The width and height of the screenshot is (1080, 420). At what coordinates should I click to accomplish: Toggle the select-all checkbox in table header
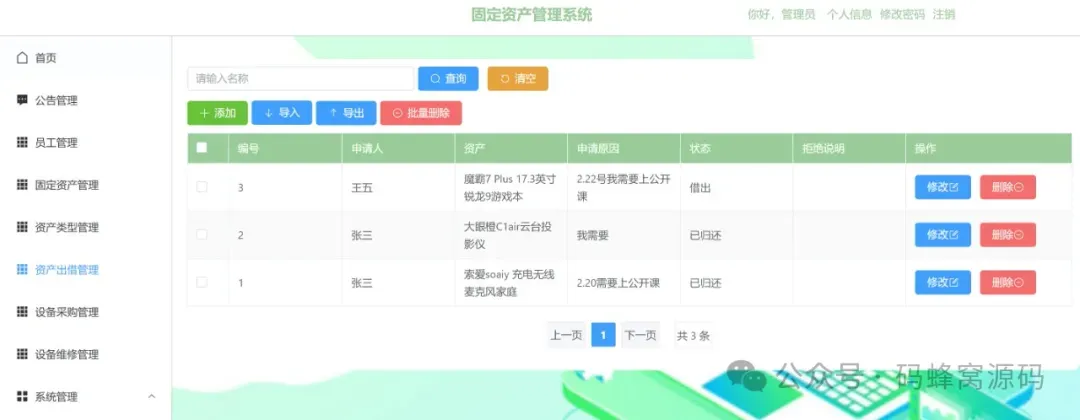tap(202, 147)
